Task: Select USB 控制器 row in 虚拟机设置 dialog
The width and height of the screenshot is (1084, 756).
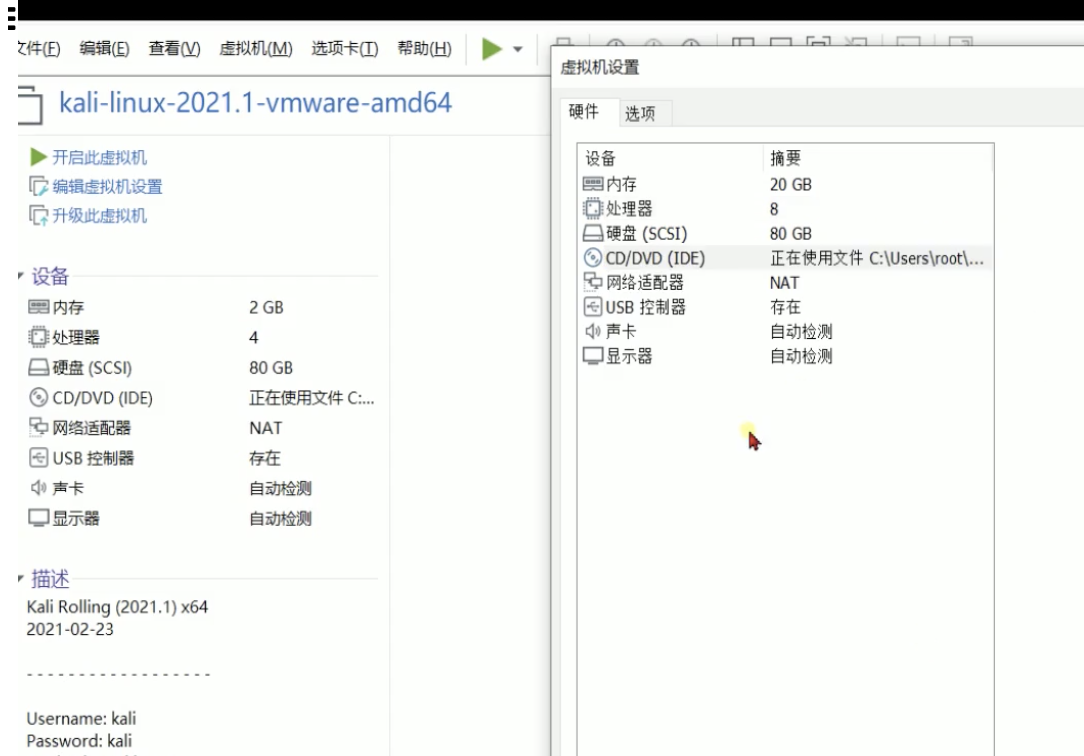Action: tap(785, 307)
